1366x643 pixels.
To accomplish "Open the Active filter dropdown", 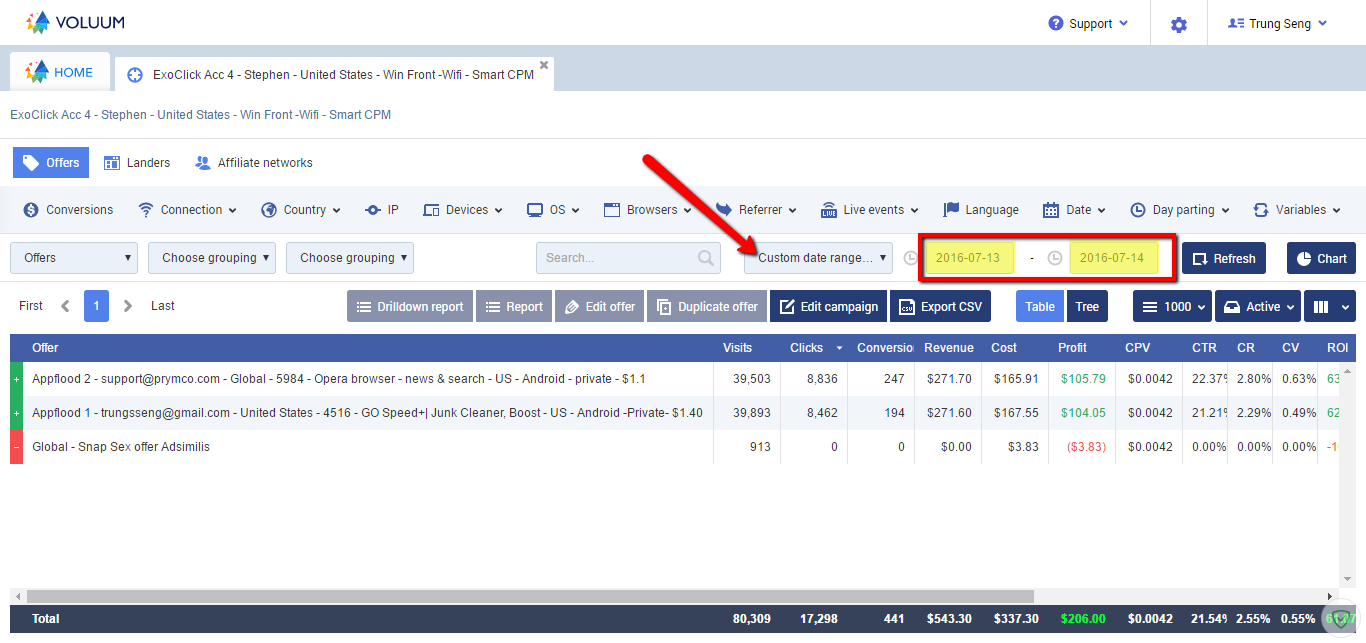I will click(1258, 307).
